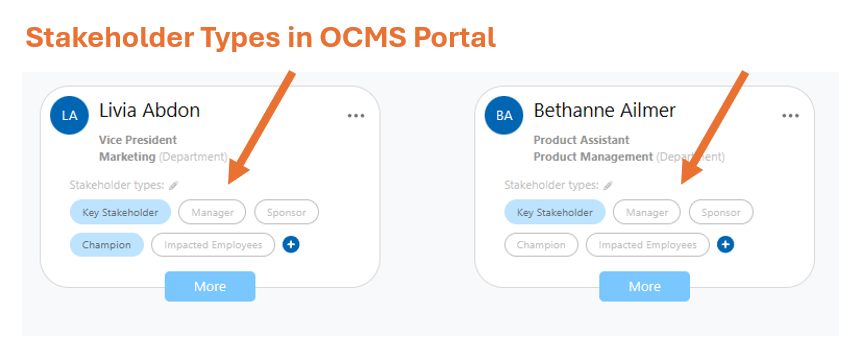This screenshot has height=361, width=865.
Task: Select Impacted Employees tag for Bethanne Ailmer
Action: tap(648, 245)
